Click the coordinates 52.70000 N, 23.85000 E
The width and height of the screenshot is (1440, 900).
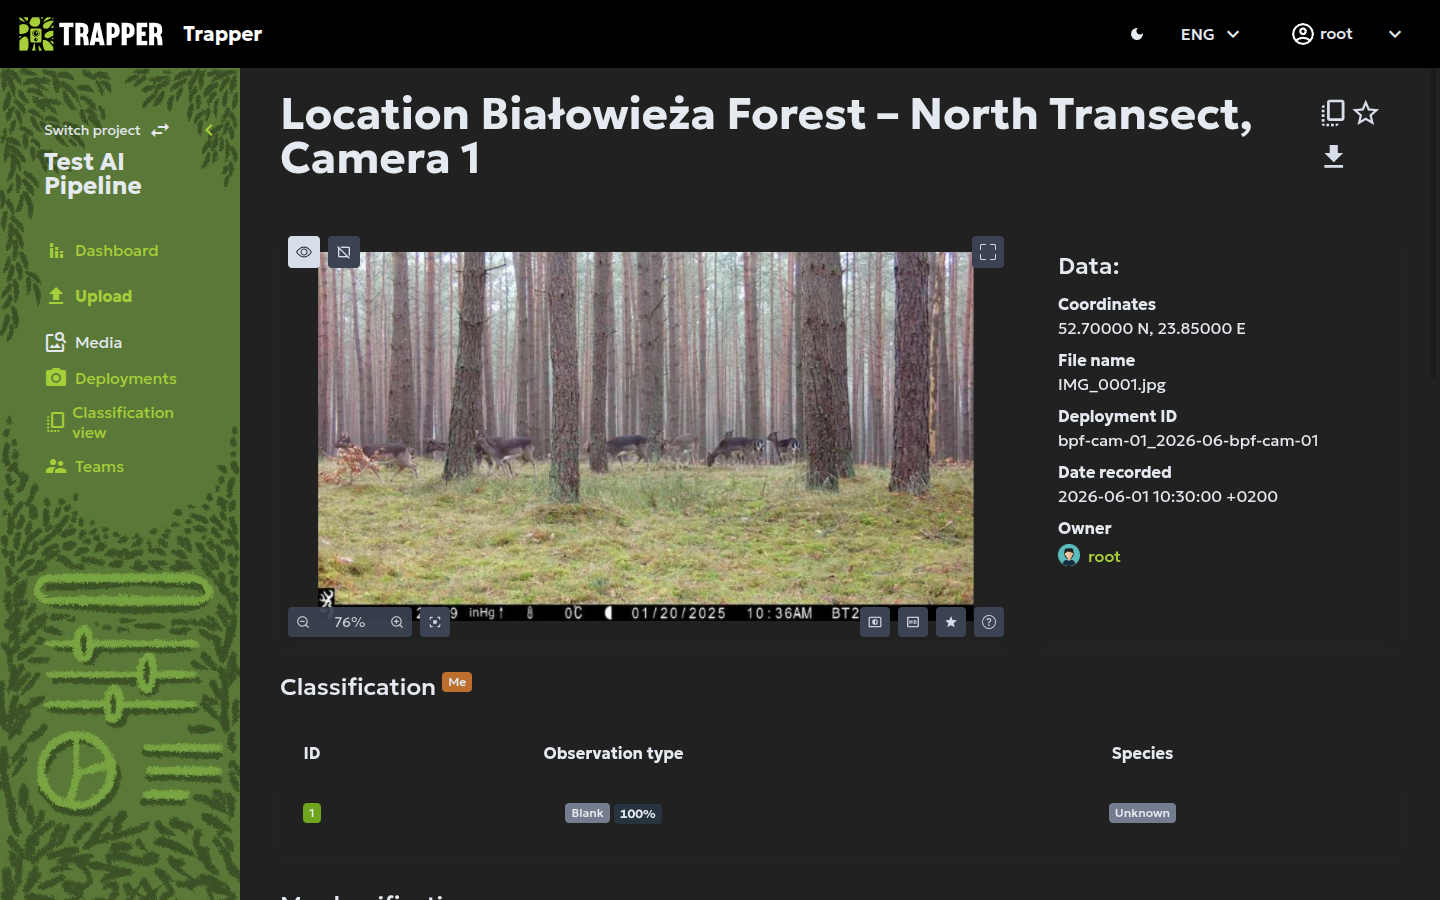click(x=1152, y=328)
